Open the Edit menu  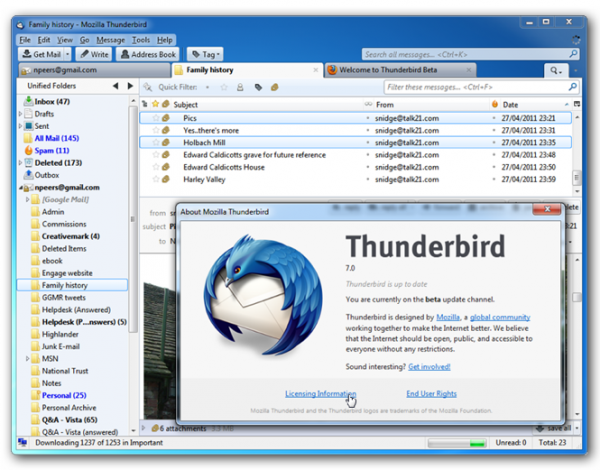pos(44,40)
